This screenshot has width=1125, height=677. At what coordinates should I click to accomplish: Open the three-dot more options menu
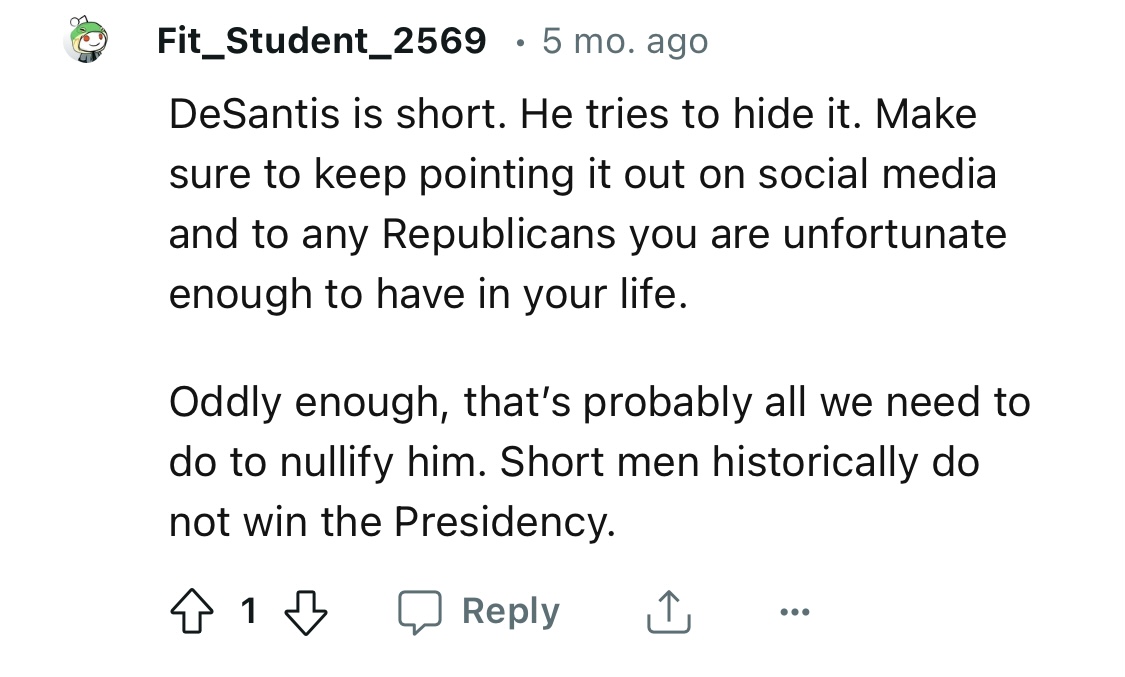pos(795,612)
